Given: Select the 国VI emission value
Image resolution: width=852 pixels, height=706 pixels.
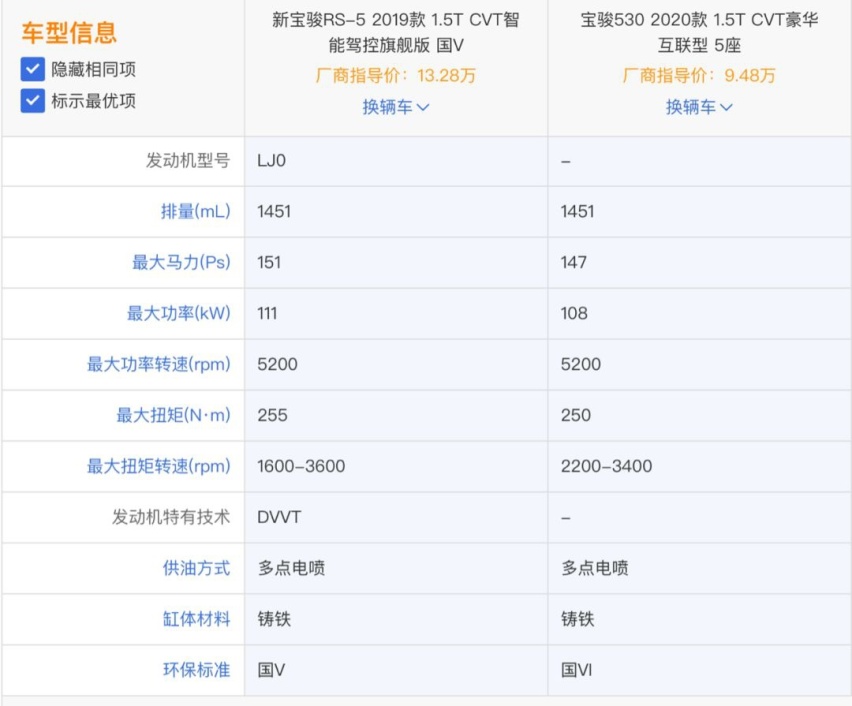Looking at the screenshot, I should [x=577, y=670].
